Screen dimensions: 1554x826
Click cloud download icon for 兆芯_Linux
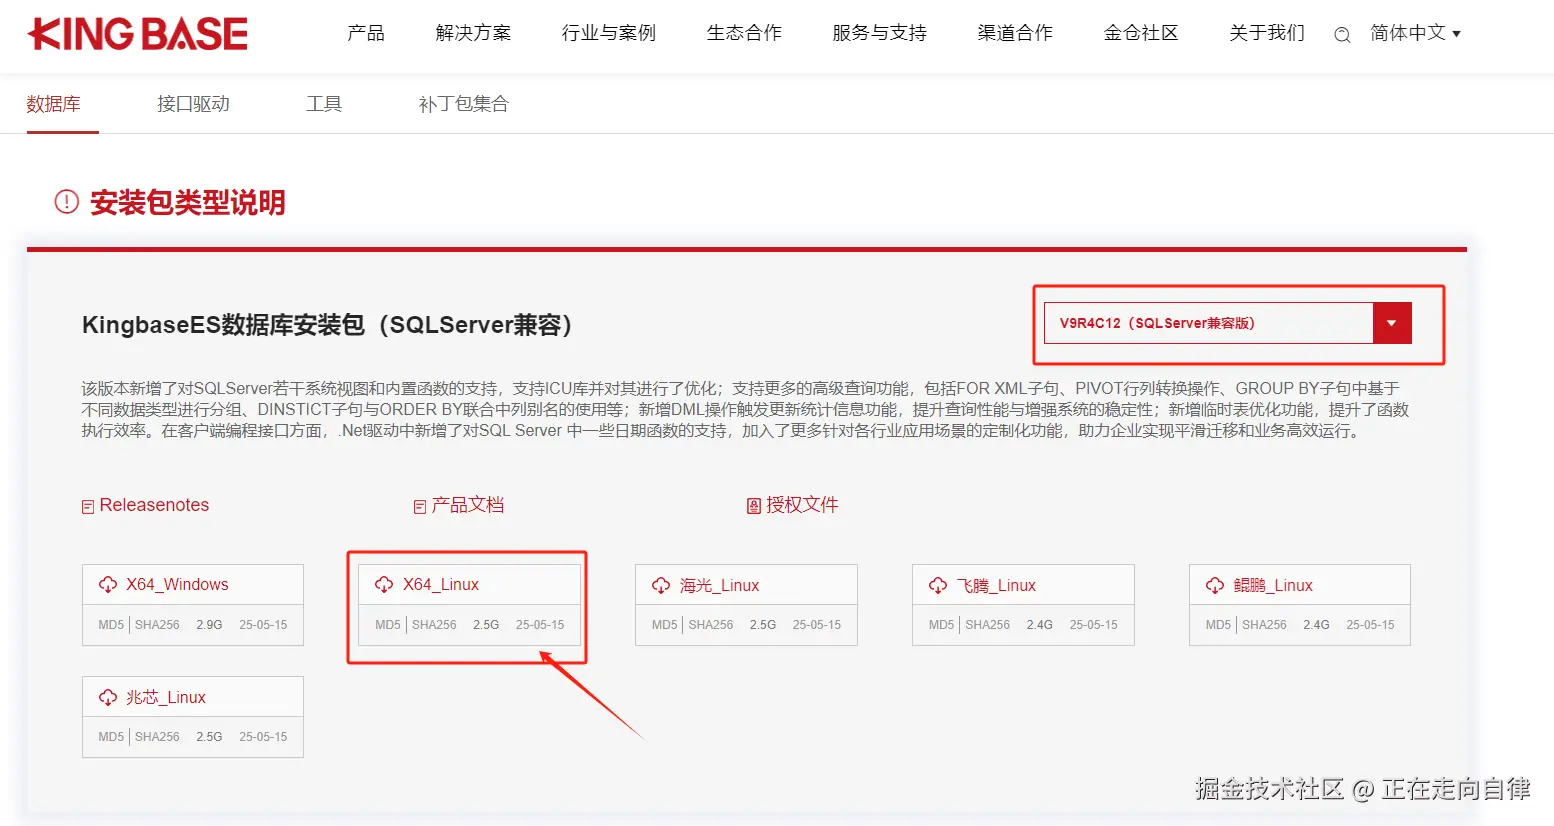108,698
